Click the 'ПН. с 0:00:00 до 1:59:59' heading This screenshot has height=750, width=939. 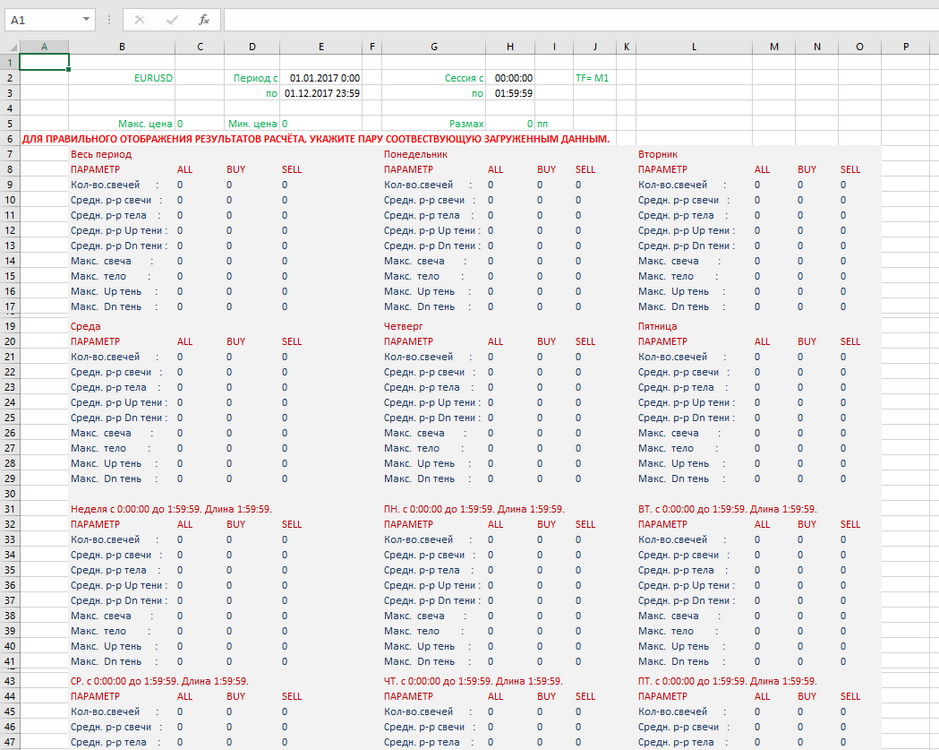coord(474,509)
